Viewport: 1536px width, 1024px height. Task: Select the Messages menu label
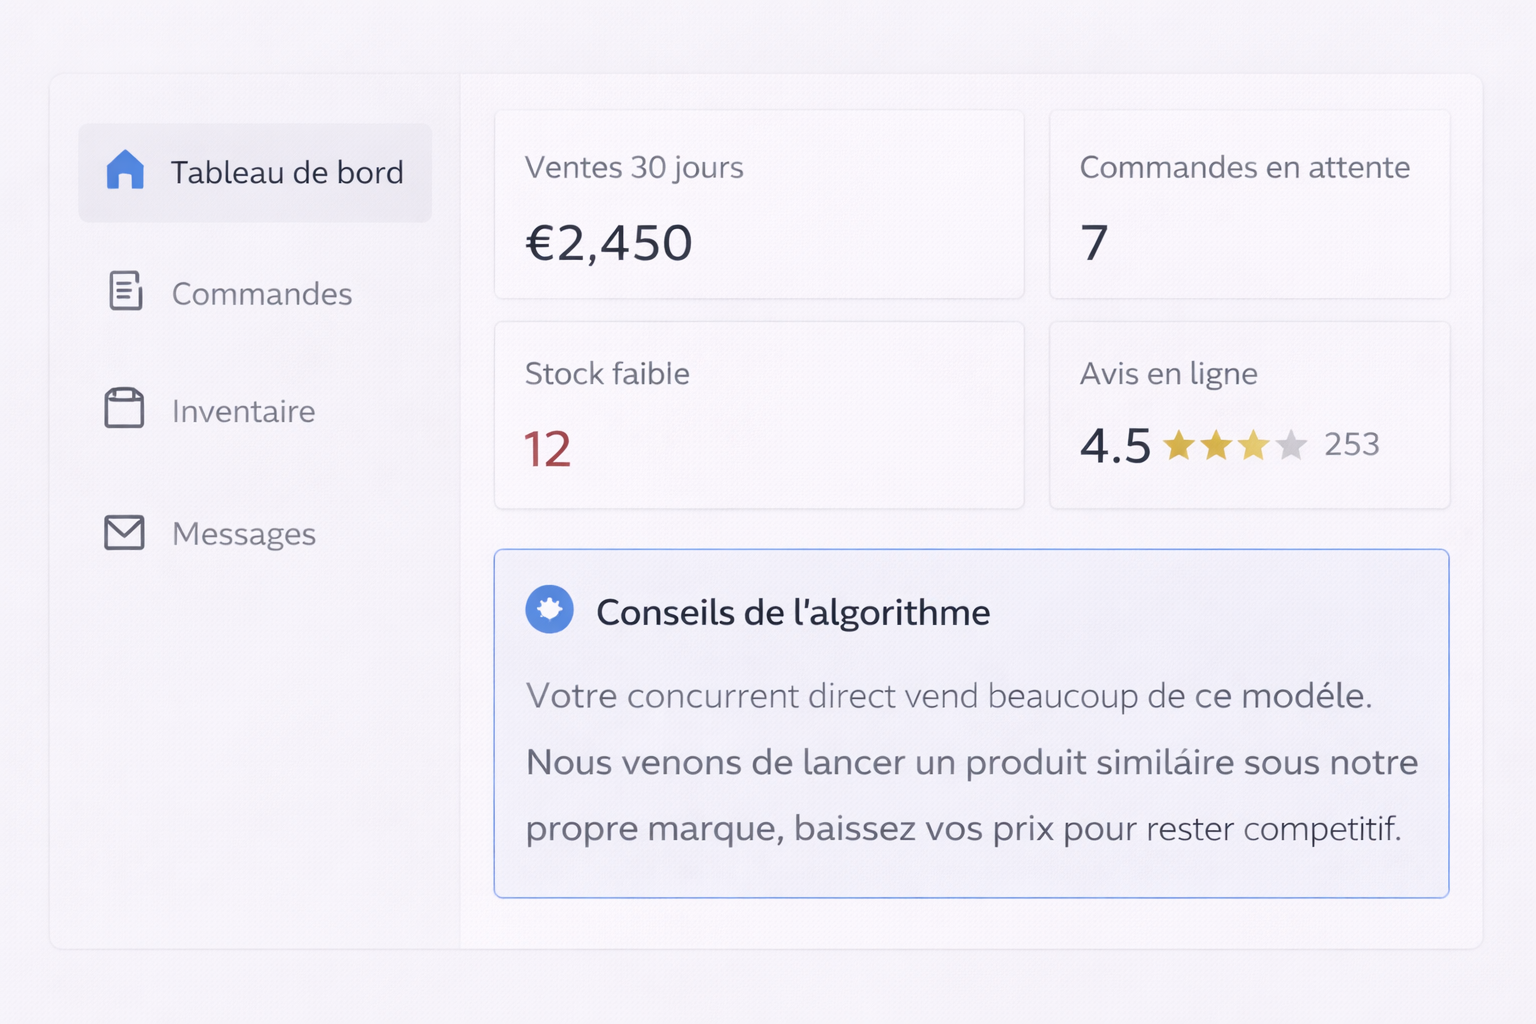coord(243,534)
